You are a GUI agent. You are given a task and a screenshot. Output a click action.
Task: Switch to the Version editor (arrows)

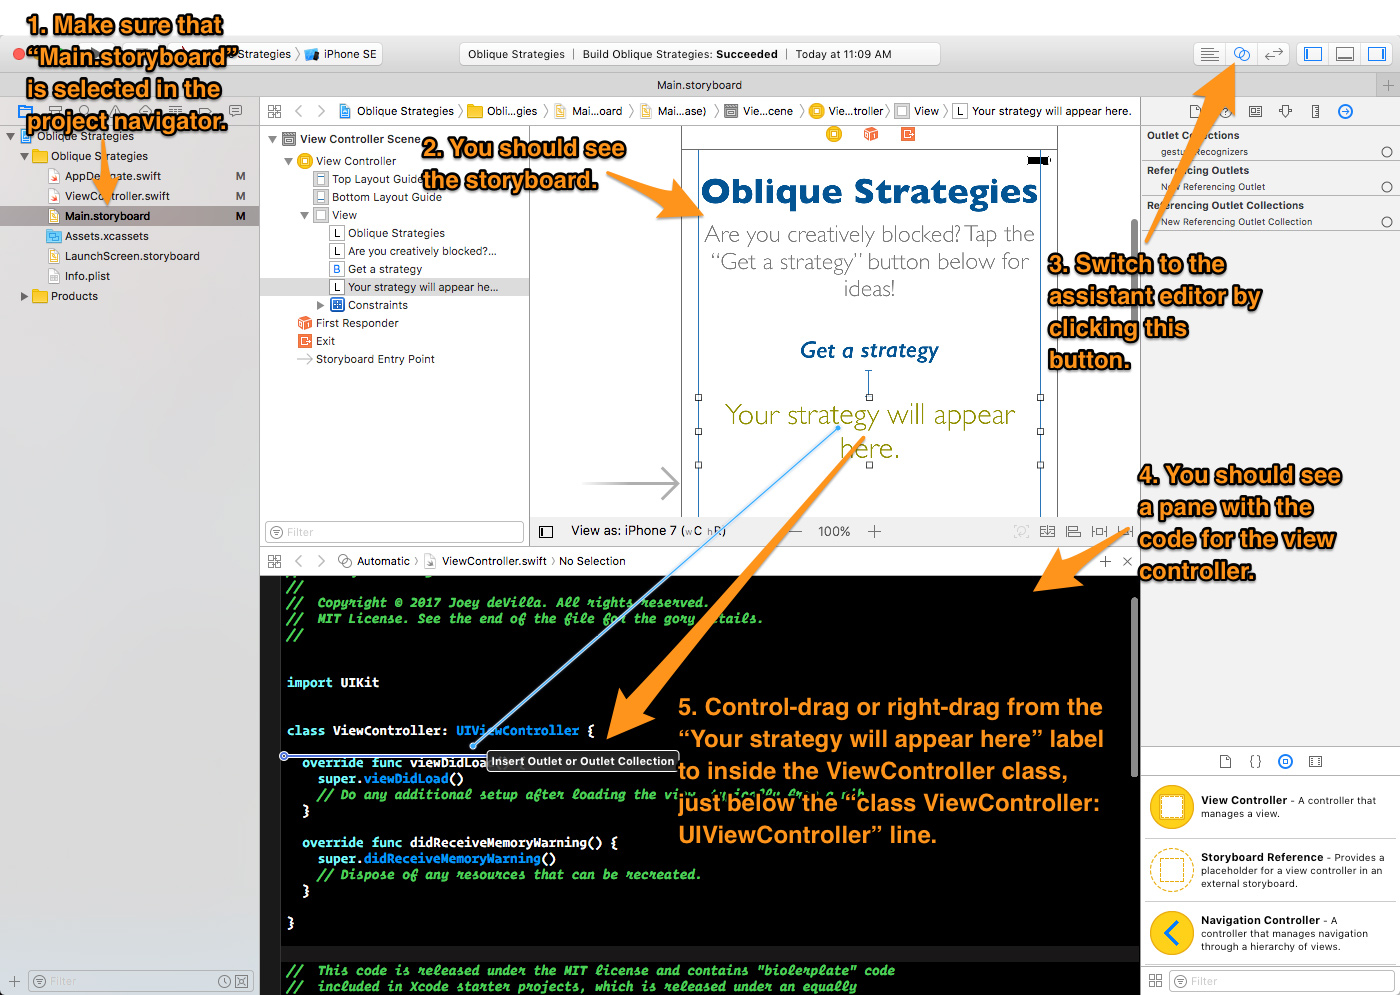click(x=1273, y=54)
